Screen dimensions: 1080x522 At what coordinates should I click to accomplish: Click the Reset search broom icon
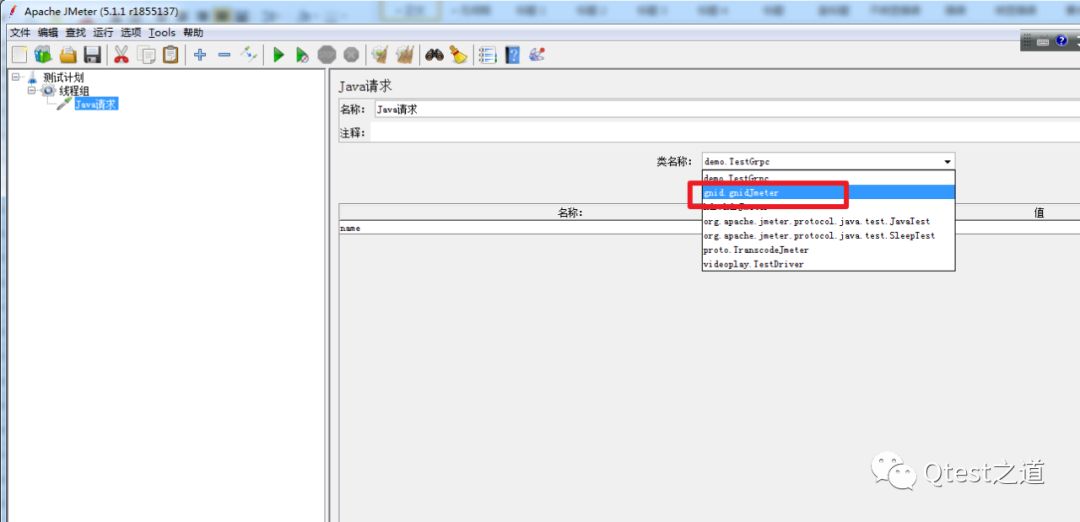point(458,54)
